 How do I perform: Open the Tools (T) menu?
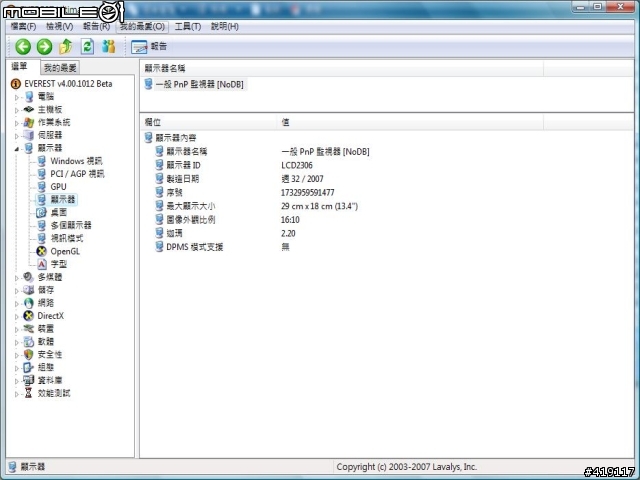(x=188, y=27)
